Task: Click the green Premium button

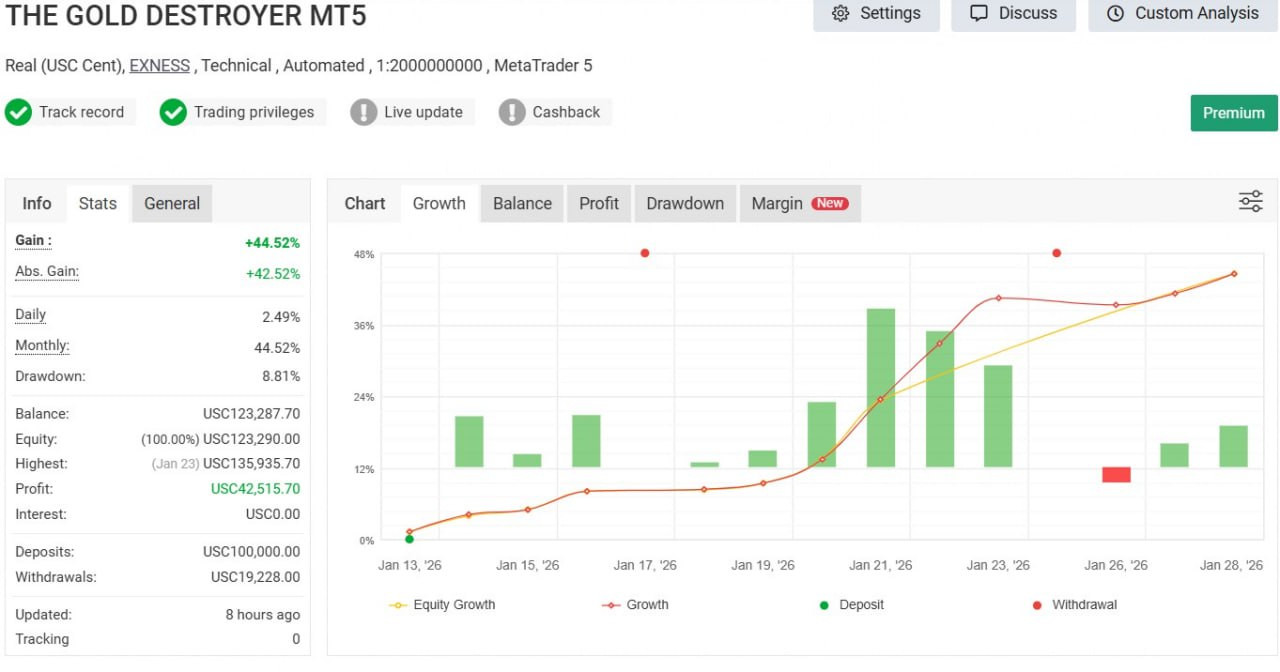Action: [1233, 113]
